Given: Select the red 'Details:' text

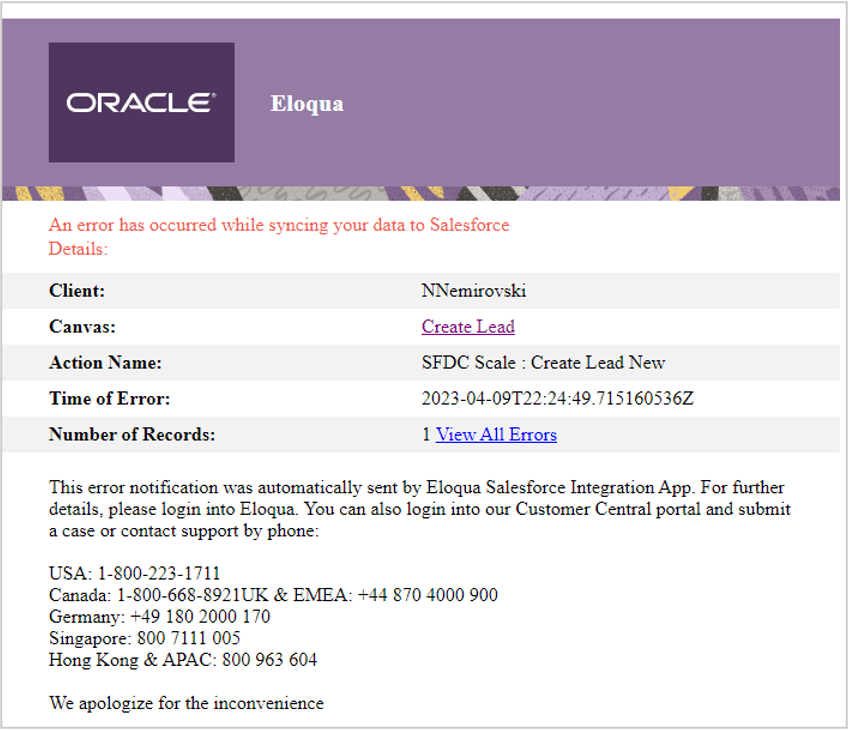Looking at the screenshot, I should click(x=78, y=249).
